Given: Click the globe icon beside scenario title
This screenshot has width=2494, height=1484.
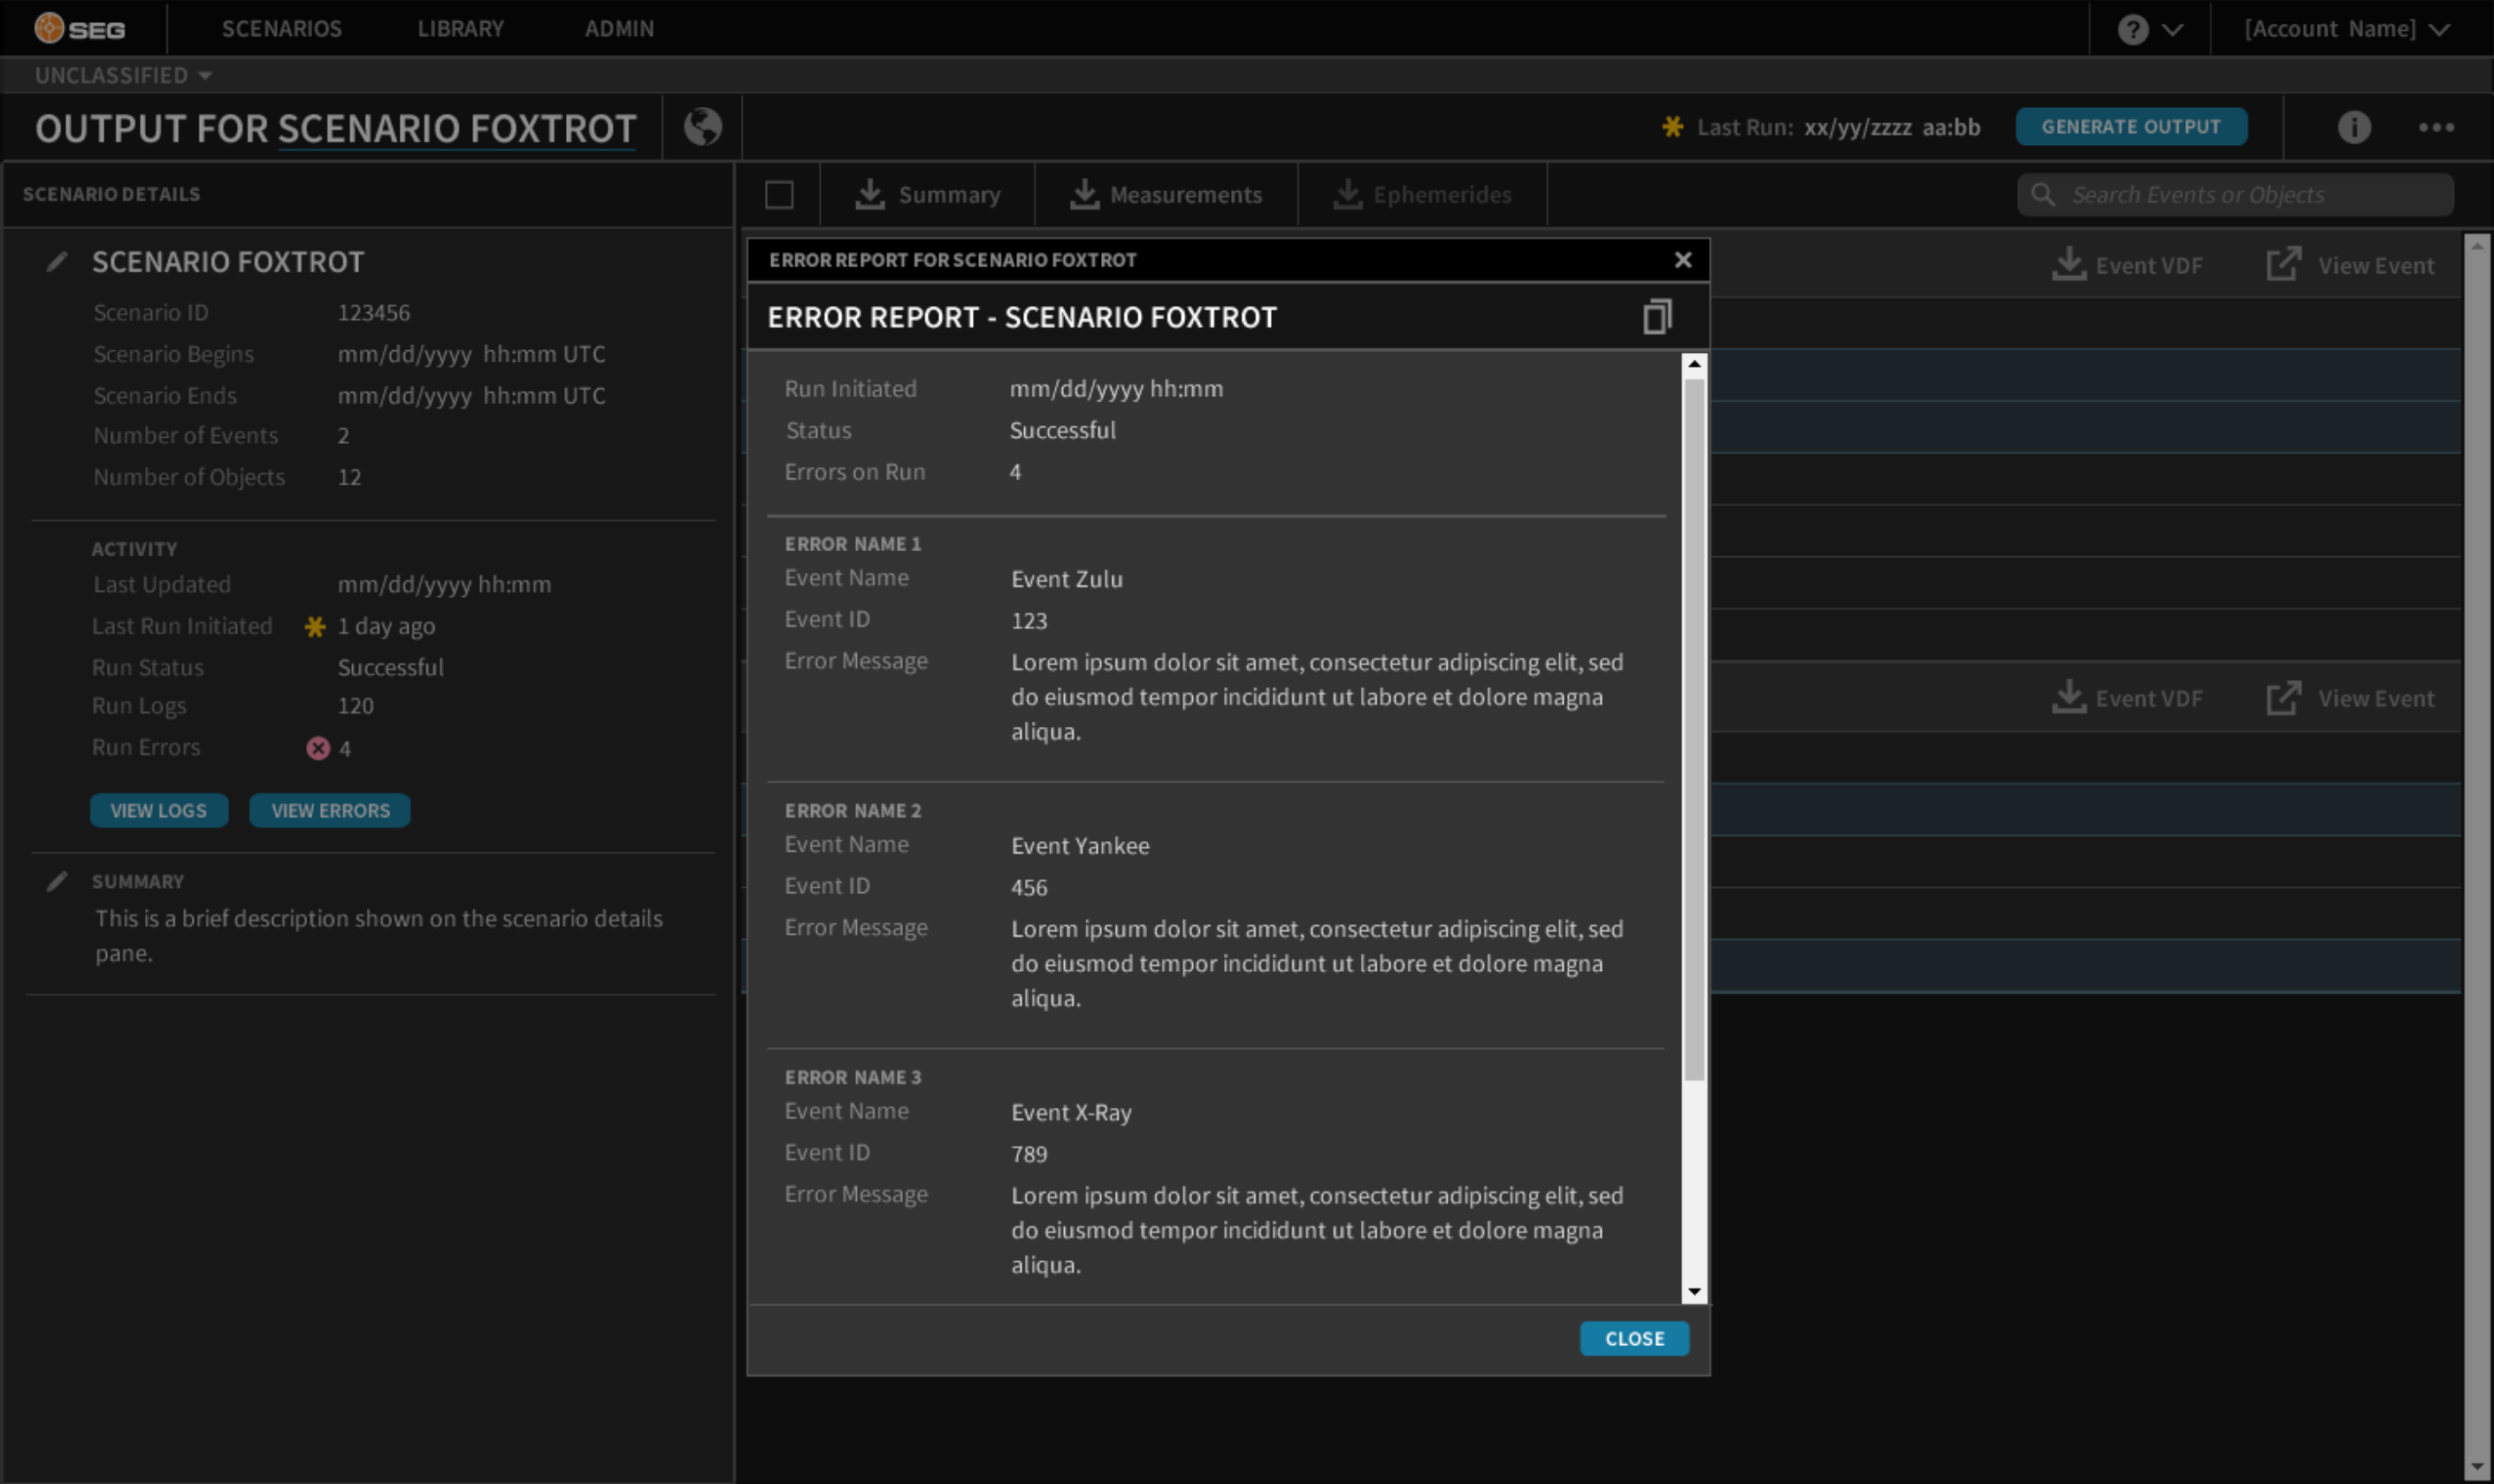Looking at the screenshot, I should (702, 127).
